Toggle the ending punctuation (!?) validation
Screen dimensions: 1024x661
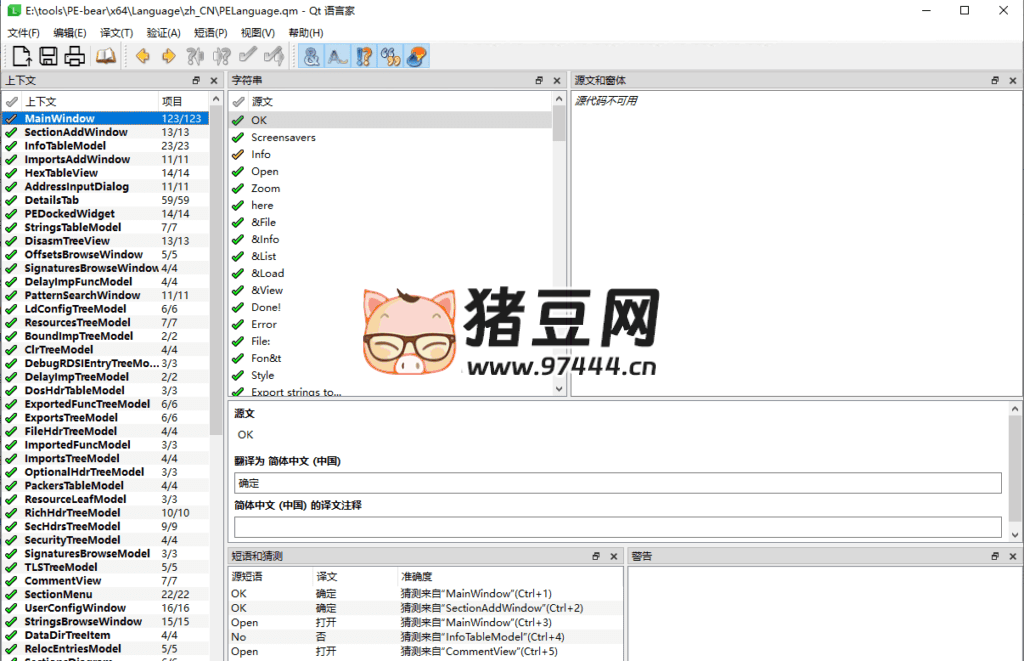[x=363, y=55]
